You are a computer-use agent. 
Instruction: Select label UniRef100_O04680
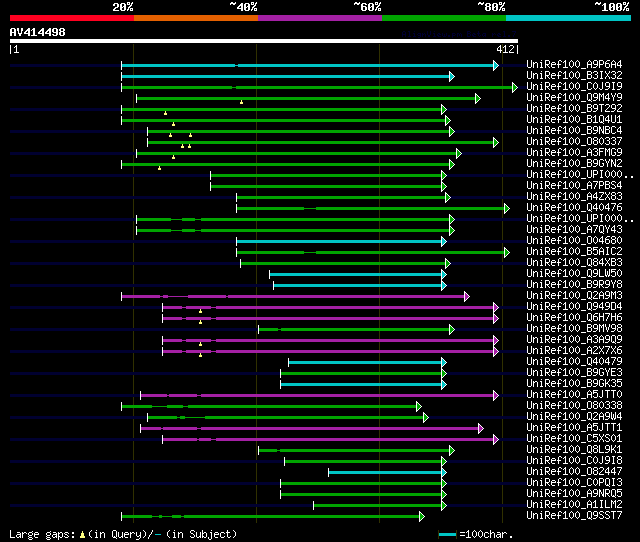pyautogui.click(x=574, y=241)
